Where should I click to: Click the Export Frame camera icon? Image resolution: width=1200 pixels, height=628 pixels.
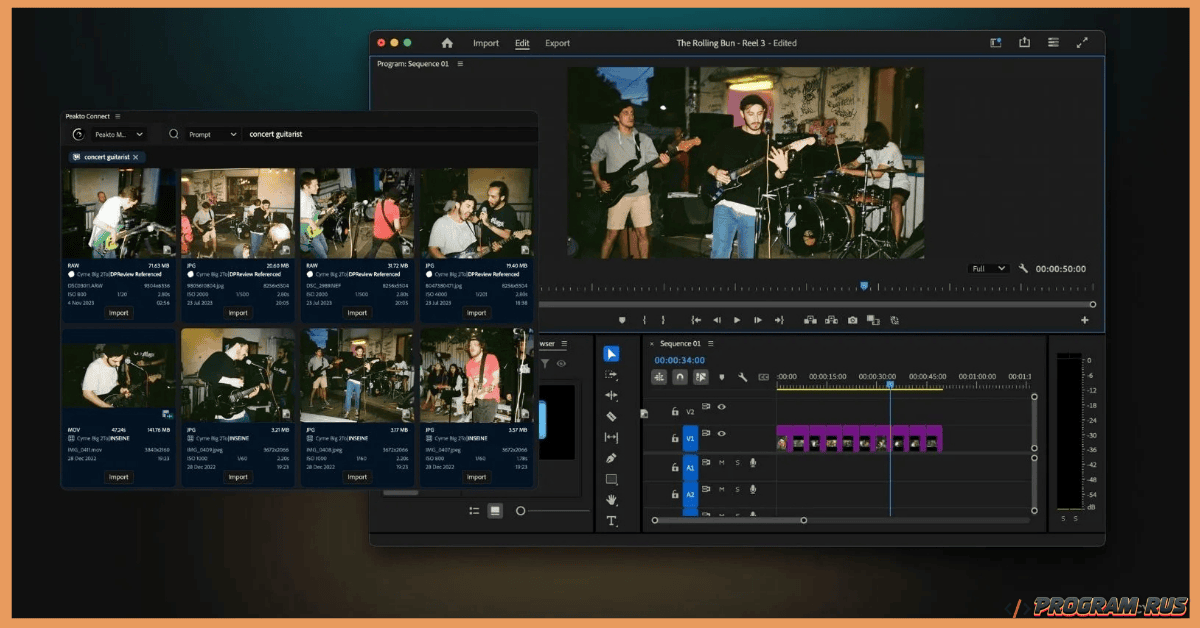coord(852,321)
